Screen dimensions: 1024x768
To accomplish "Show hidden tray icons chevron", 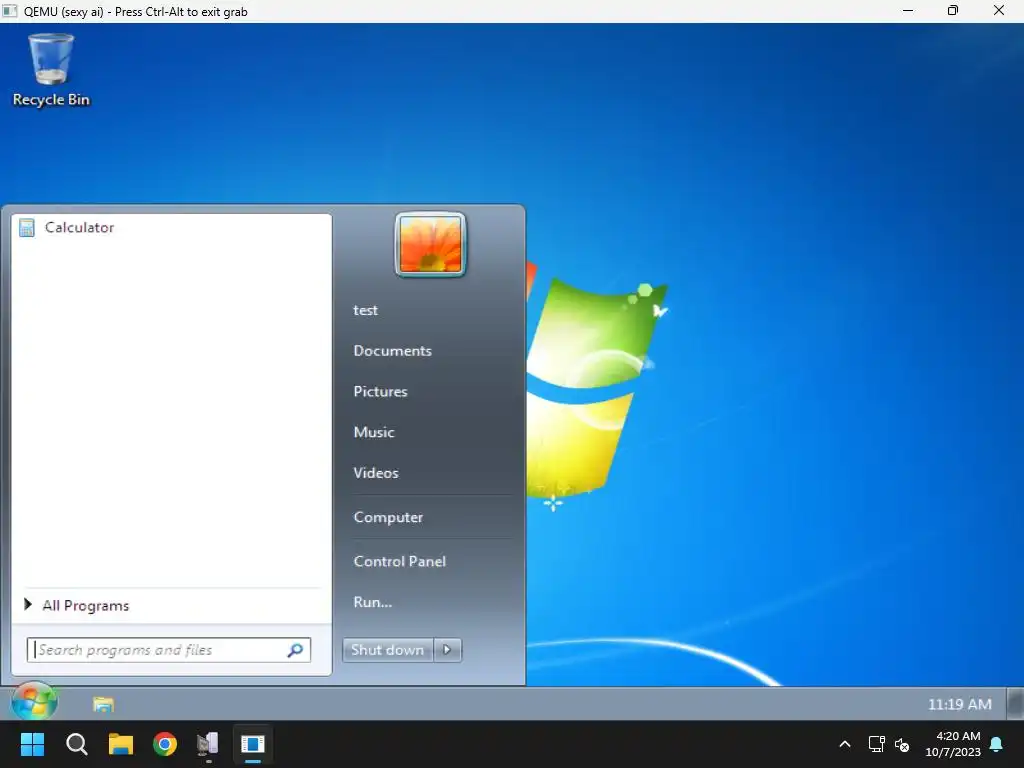I will 844,744.
